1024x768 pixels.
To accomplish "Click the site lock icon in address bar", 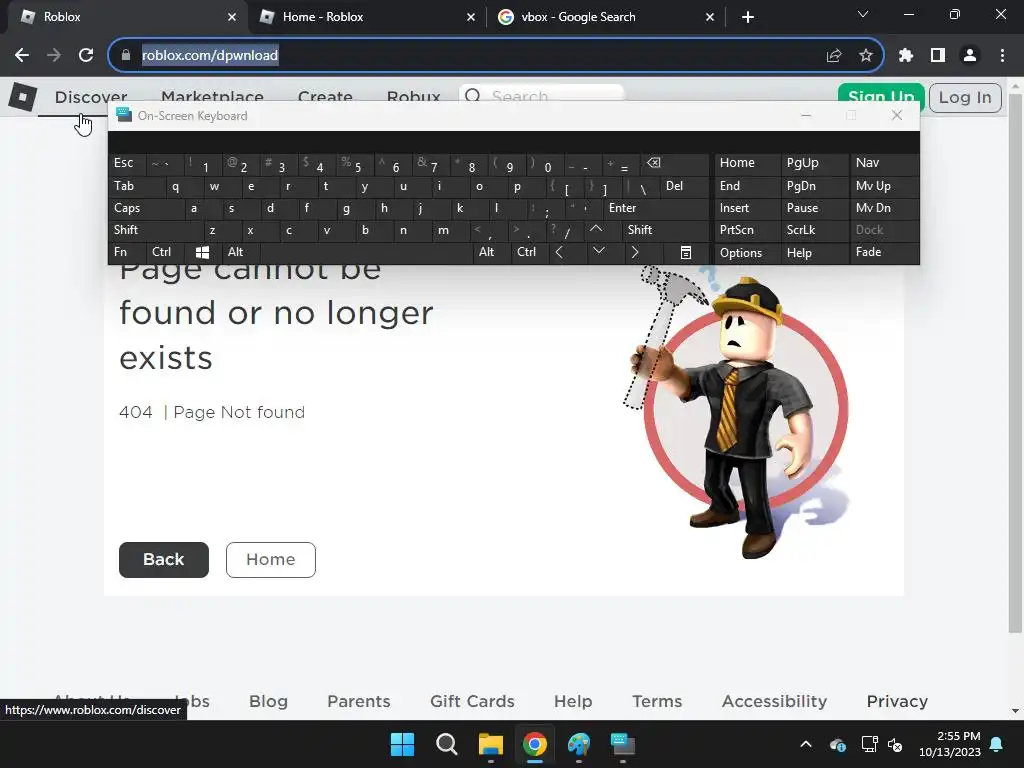I will point(126,56).
